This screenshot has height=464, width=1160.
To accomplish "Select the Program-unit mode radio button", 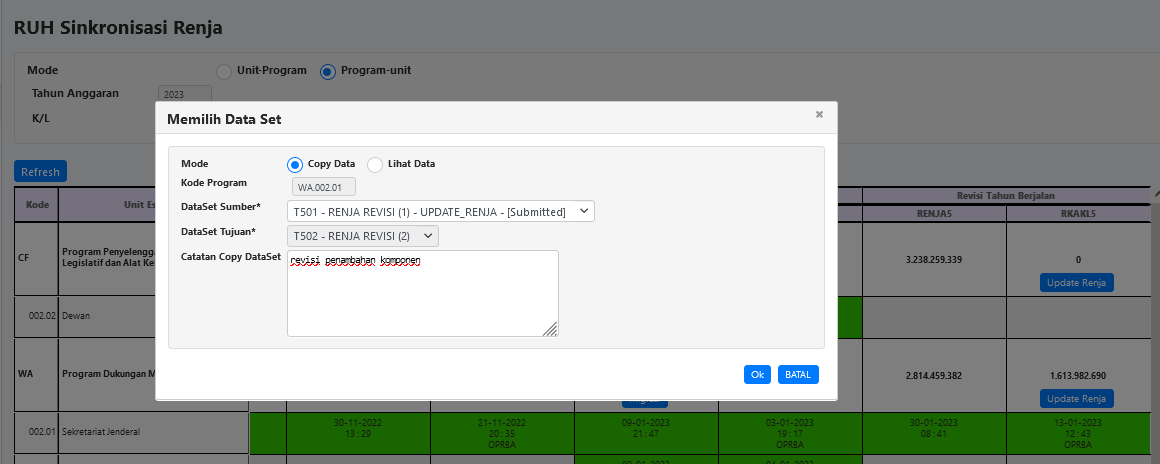I will click(x=328, y=71).
